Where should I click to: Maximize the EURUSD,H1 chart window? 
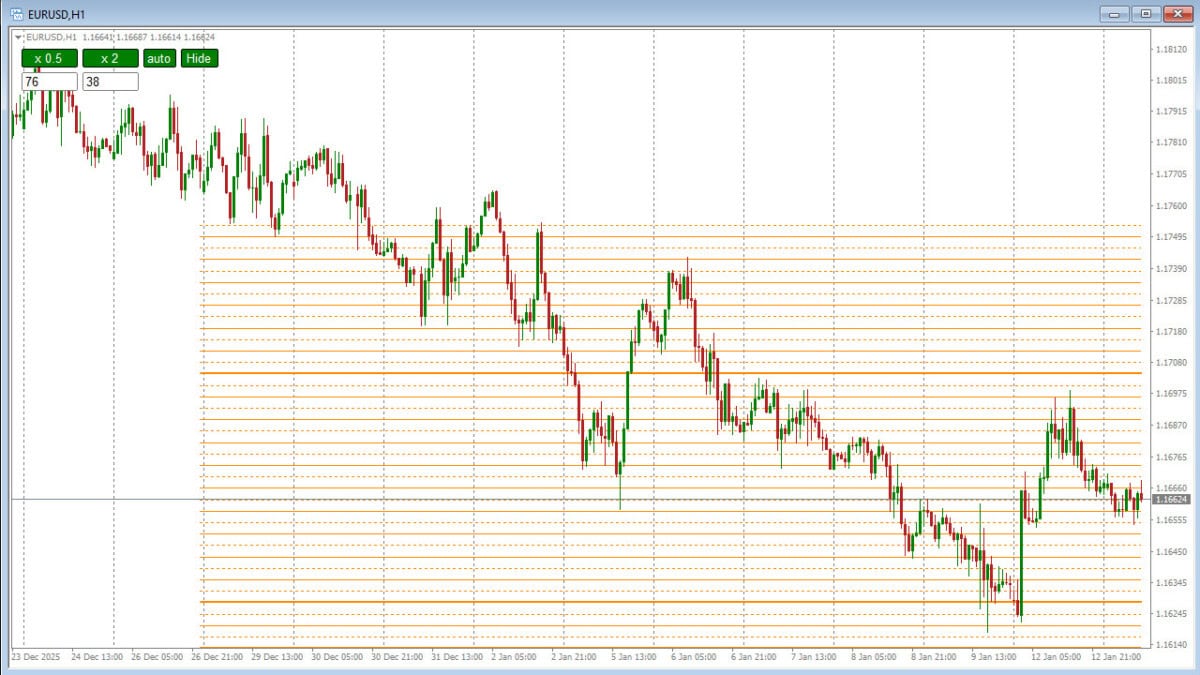[1145, 14]
